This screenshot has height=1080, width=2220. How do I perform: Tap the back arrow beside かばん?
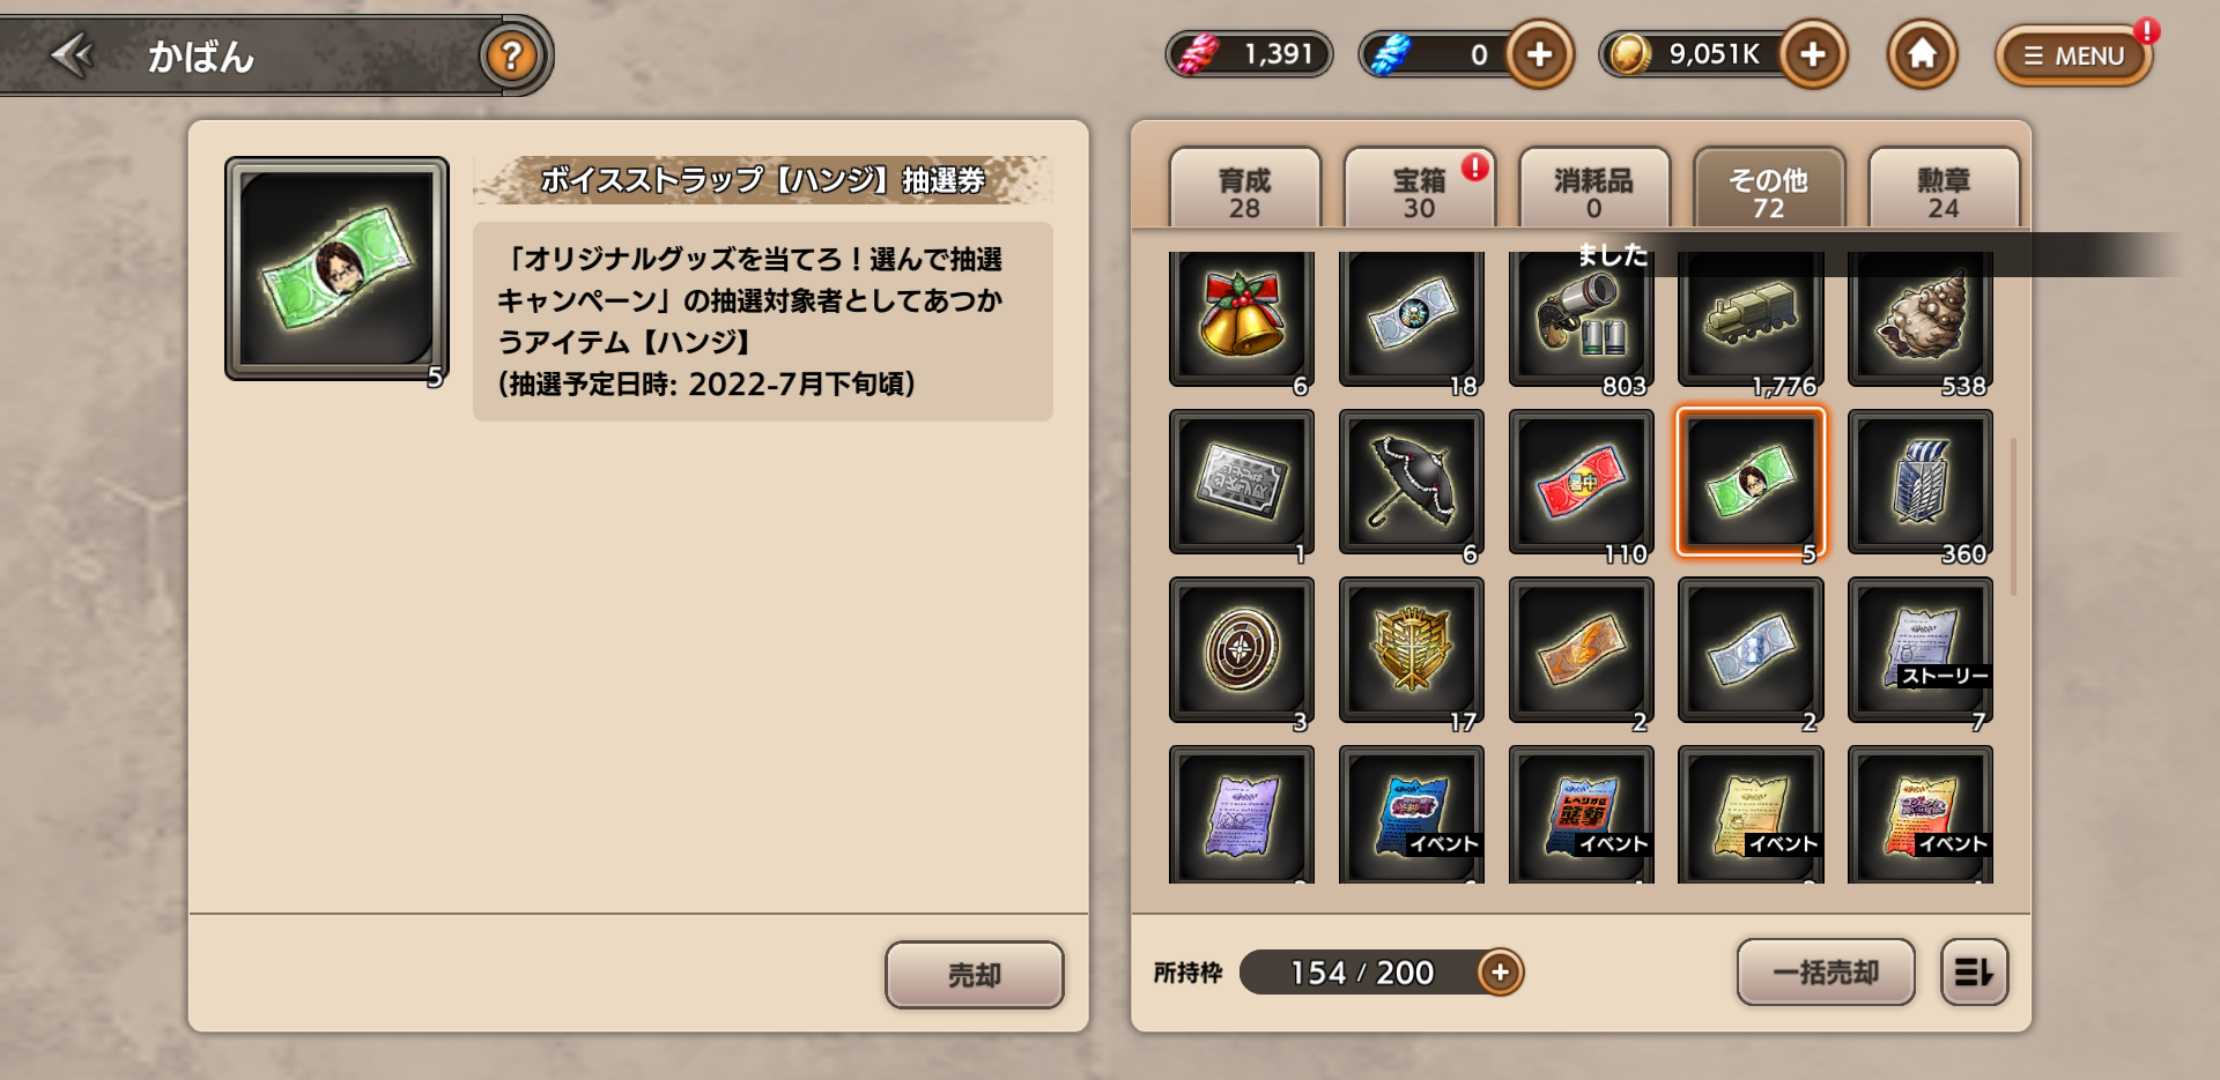click(x=72, y=55)
